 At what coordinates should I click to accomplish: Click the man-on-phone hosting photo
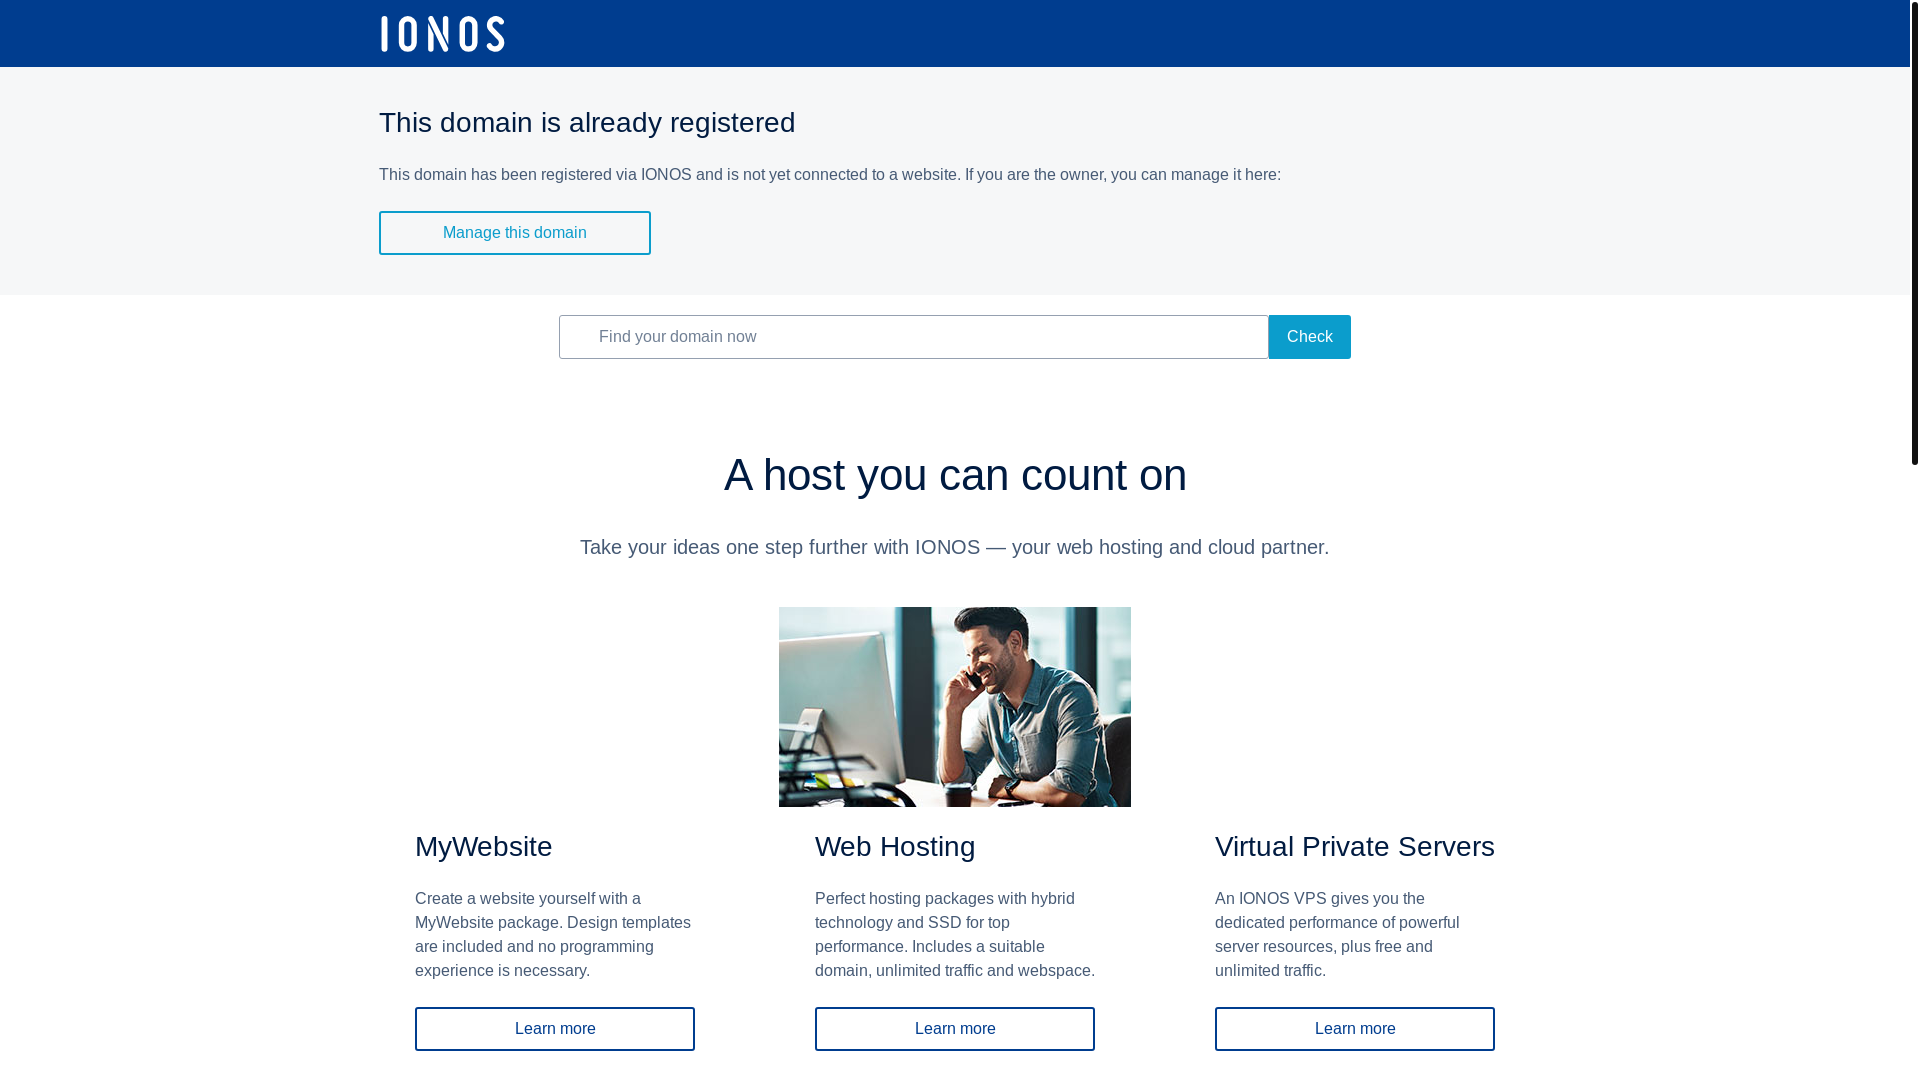coord(955,707)
